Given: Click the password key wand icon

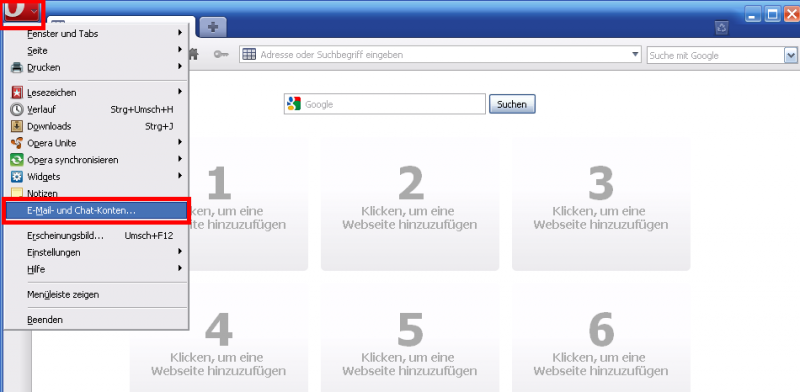Looking at the screenshot, I should click(x=221, y=55).
